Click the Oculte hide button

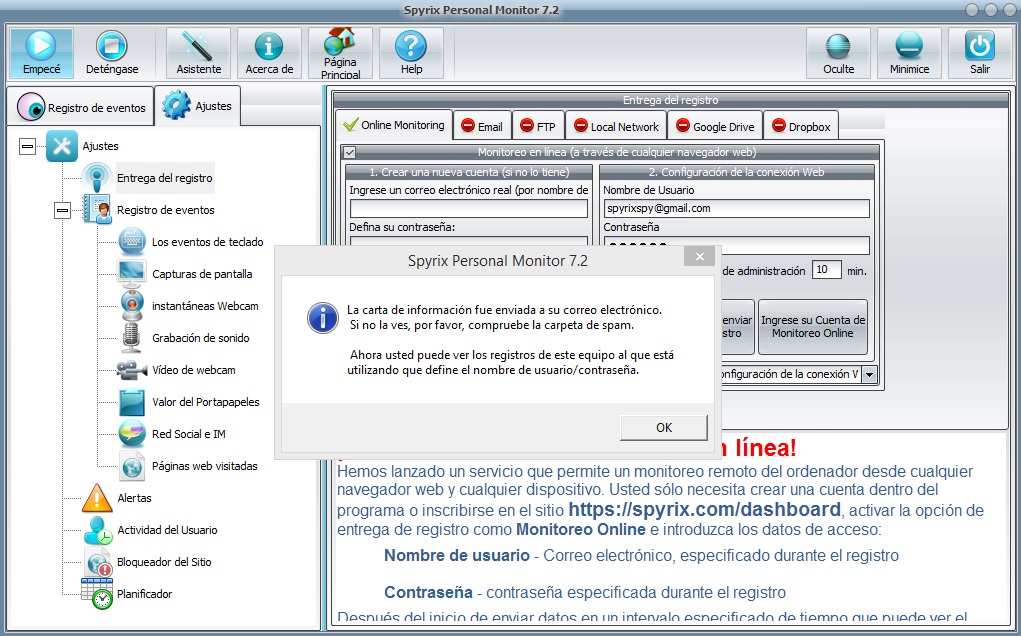838,53
